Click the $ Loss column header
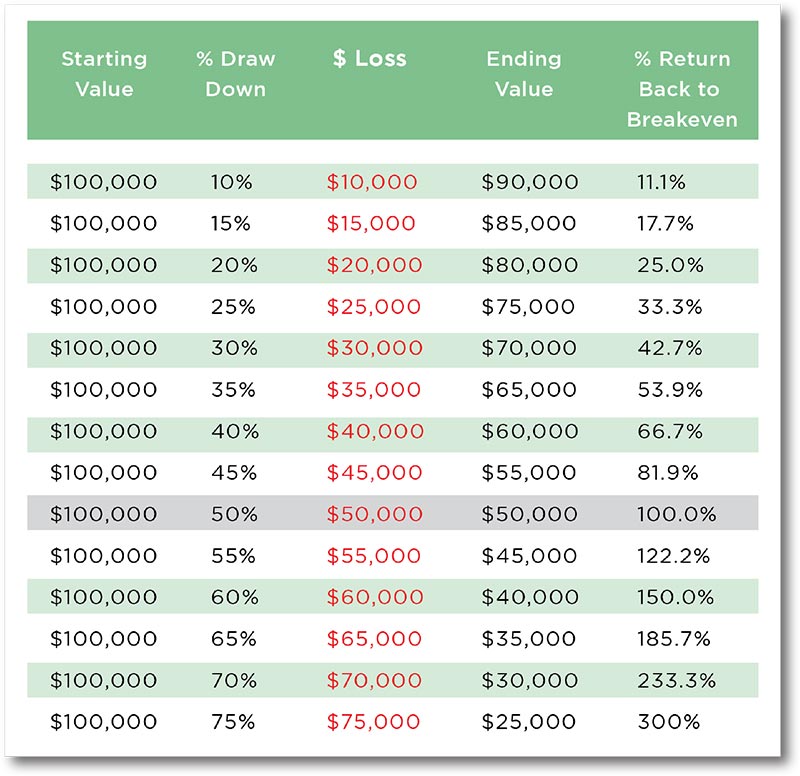Viewport: 800px width, 776px height. coord(370,58)
